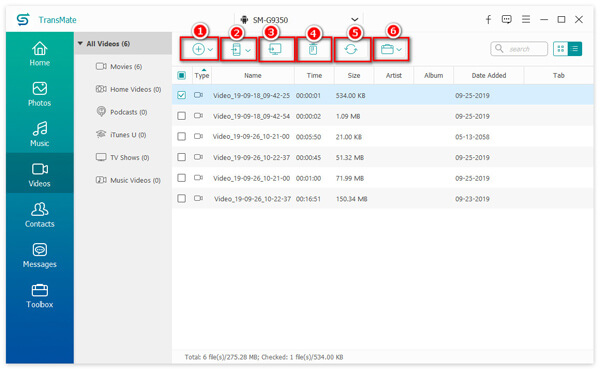600x370 pixels.
Task: Check the Video_19-09-18_09-42-54 checkbox
Action: (182, 116)
